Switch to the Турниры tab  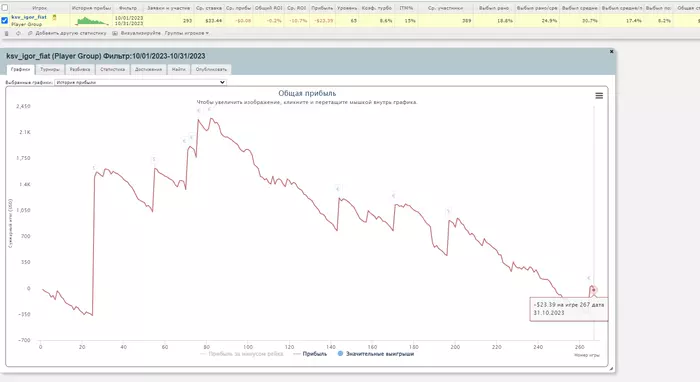pos(50,70)
